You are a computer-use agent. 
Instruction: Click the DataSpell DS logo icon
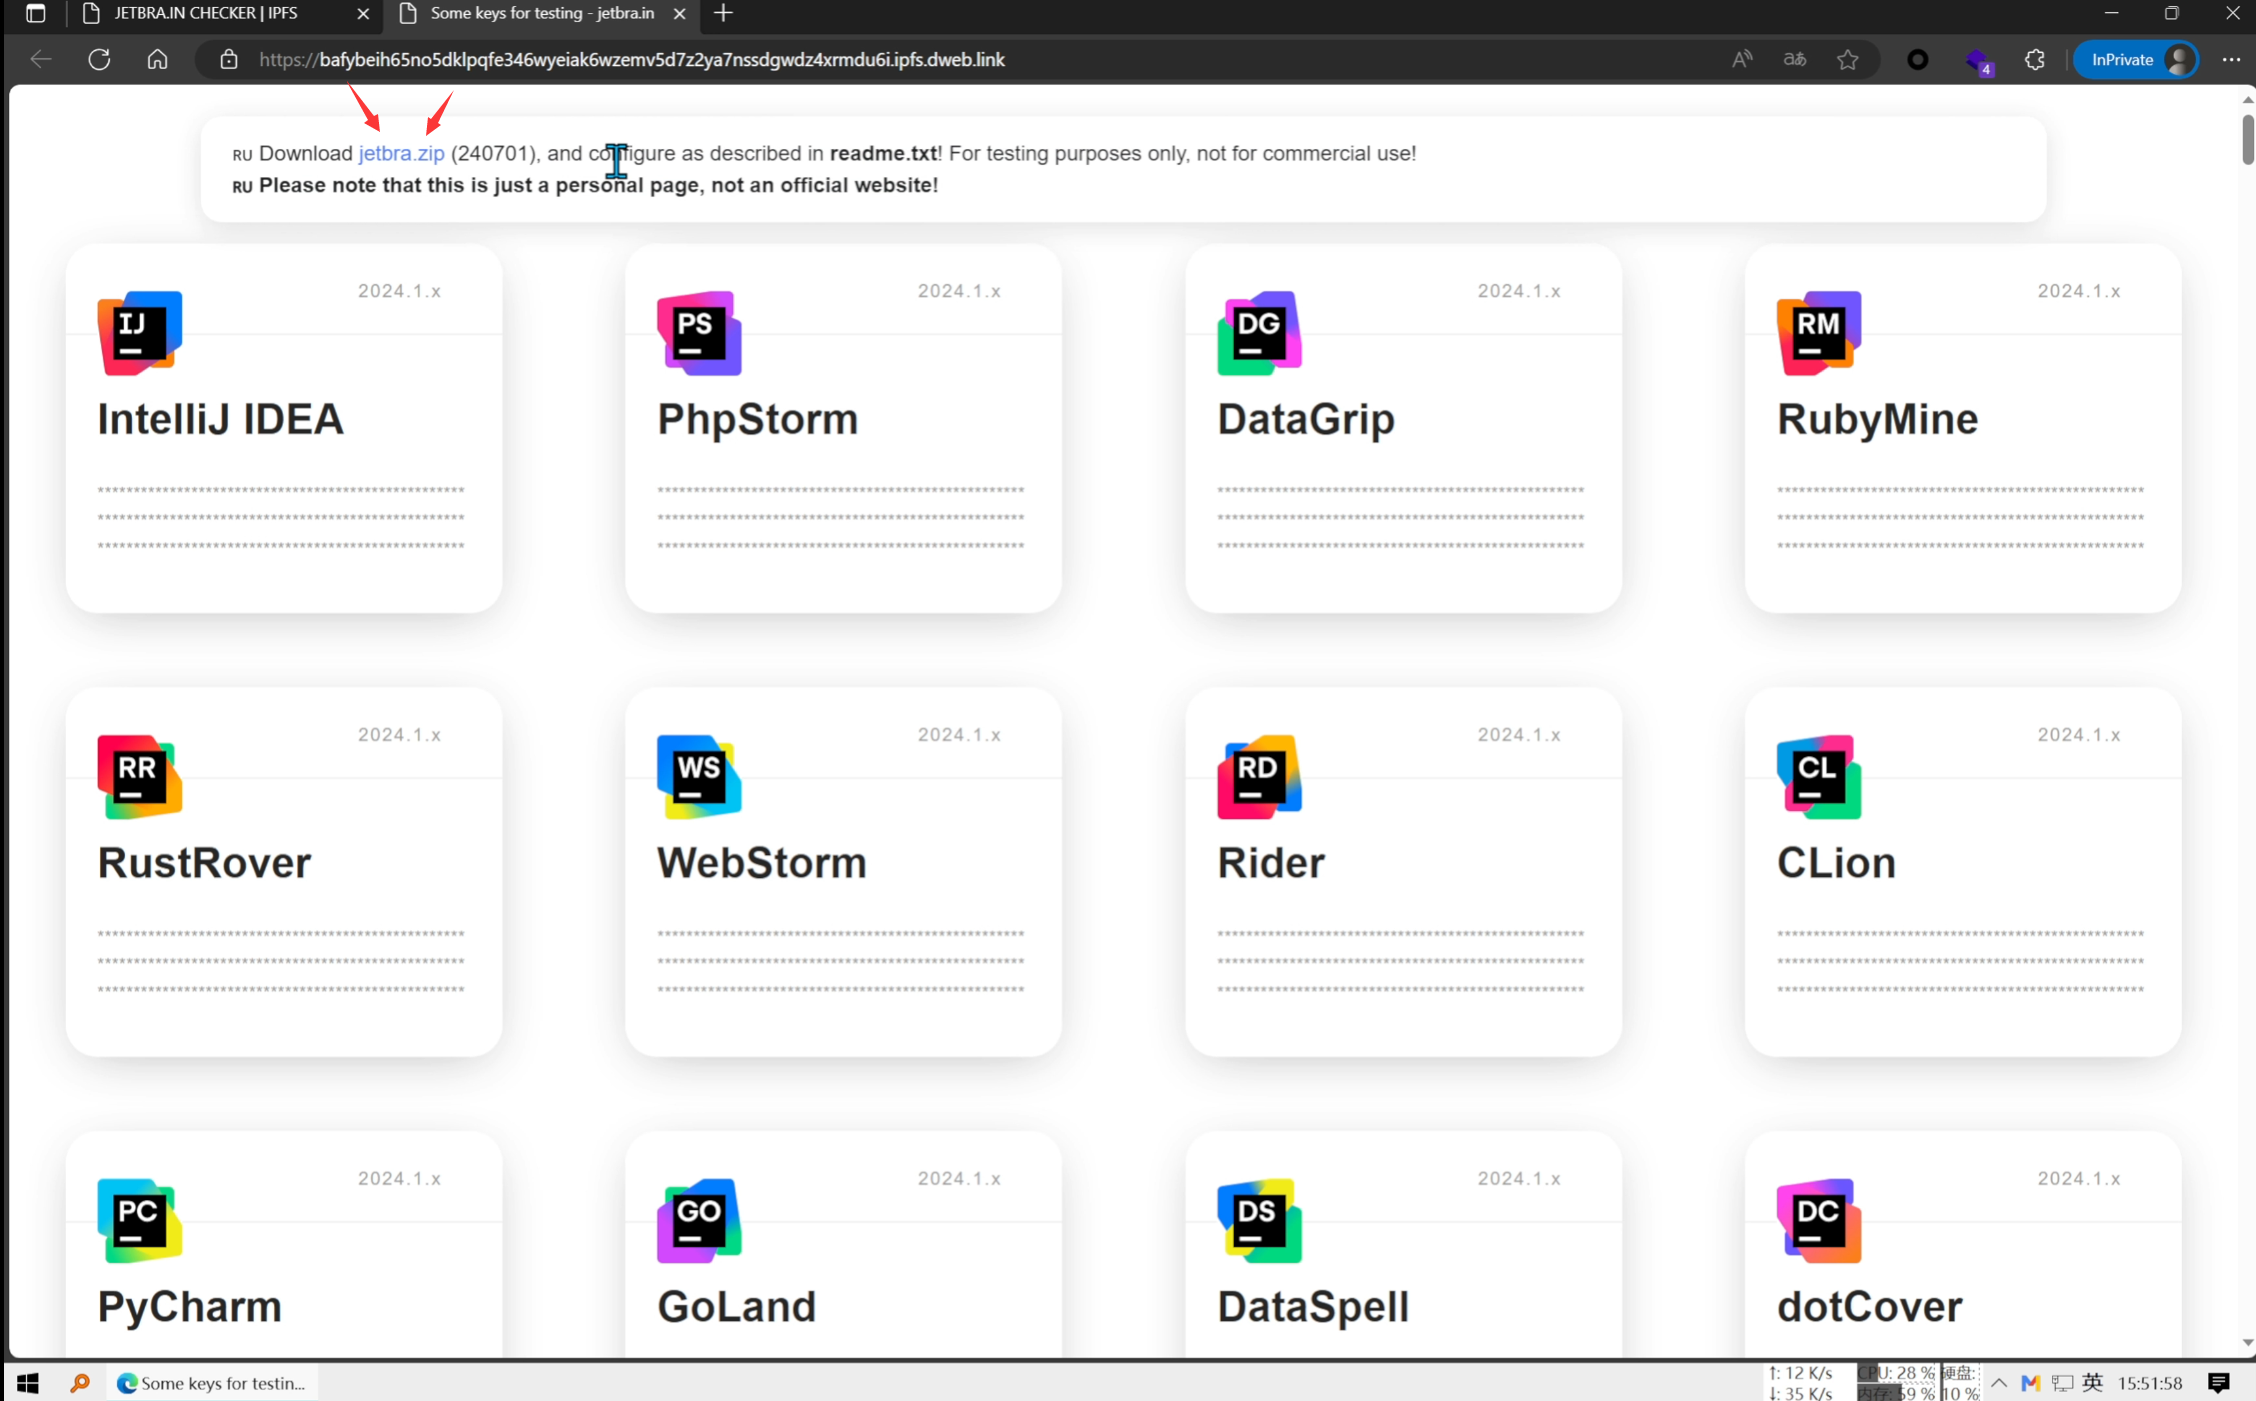[x=1259, y=1221]
